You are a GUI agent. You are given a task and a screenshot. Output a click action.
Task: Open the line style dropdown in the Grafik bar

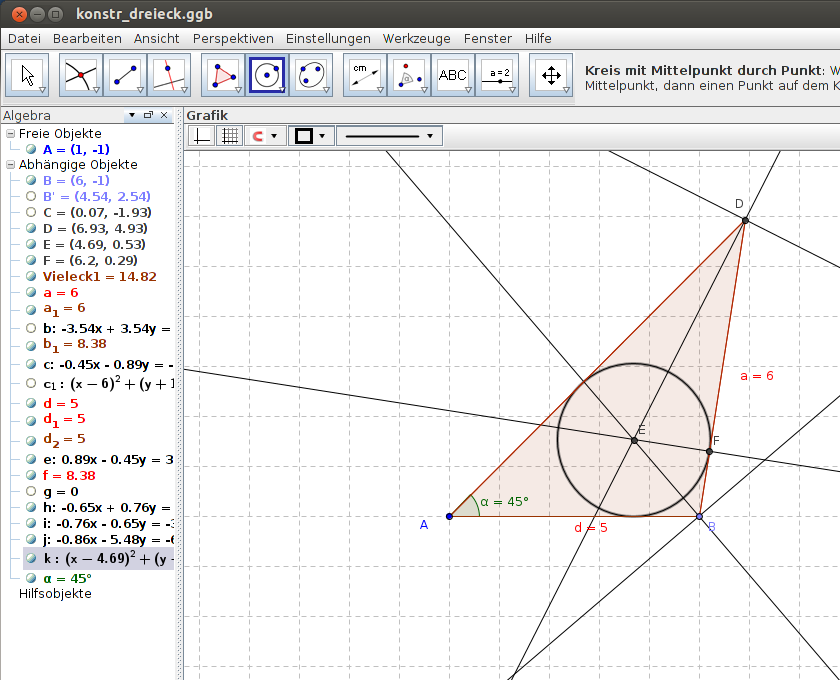pyautogui.click(x=430, y=135)
